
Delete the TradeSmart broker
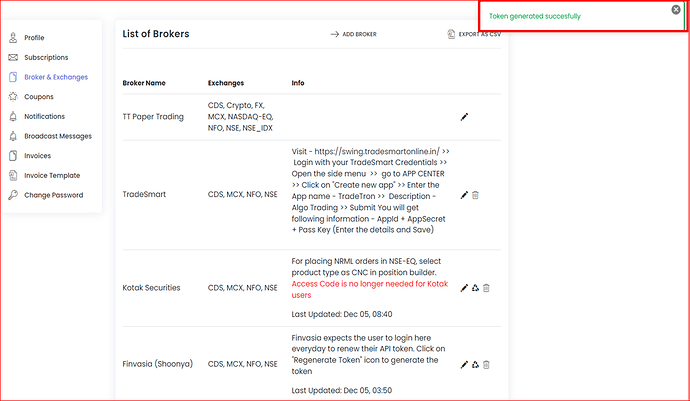pos(475,195)
